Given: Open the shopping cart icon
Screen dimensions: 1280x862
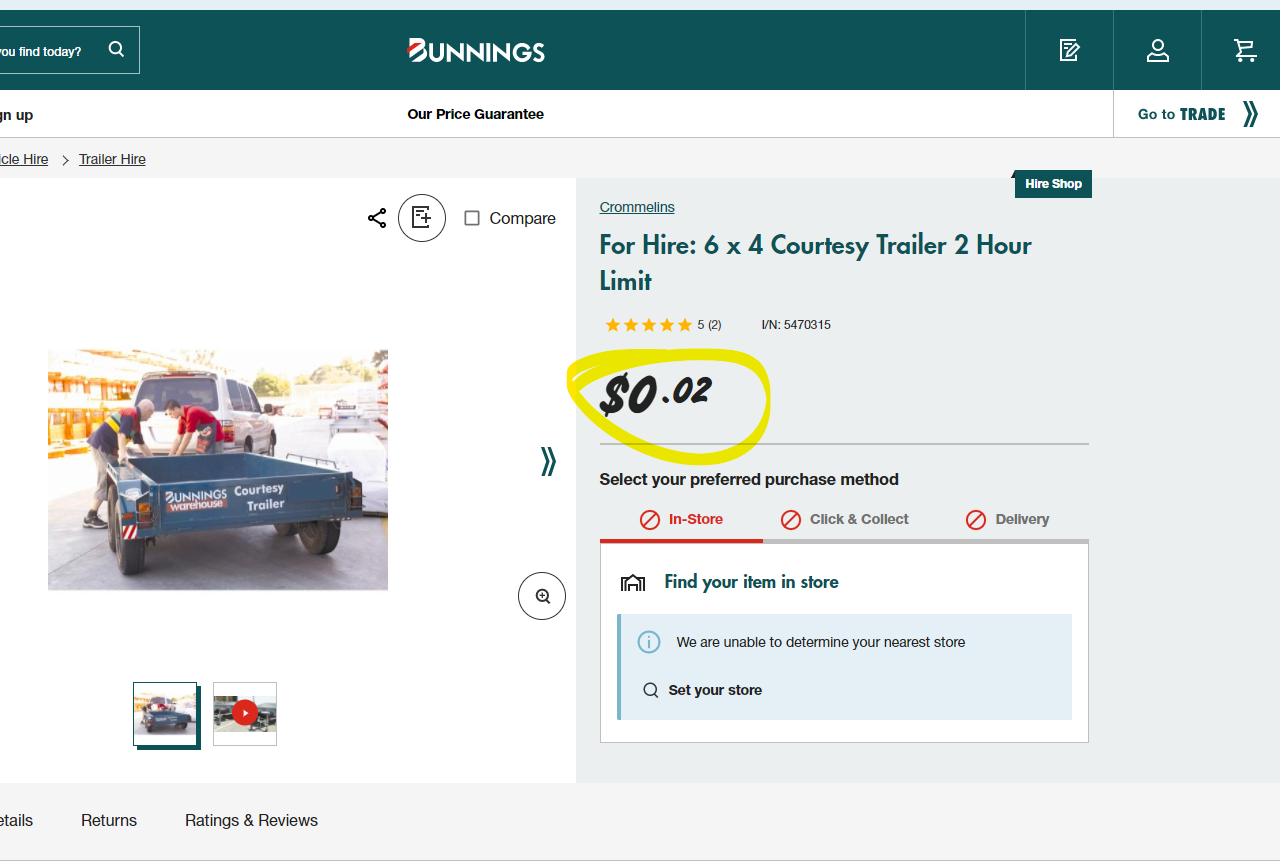Looking at the screenshot, I should pos(1245,50).
